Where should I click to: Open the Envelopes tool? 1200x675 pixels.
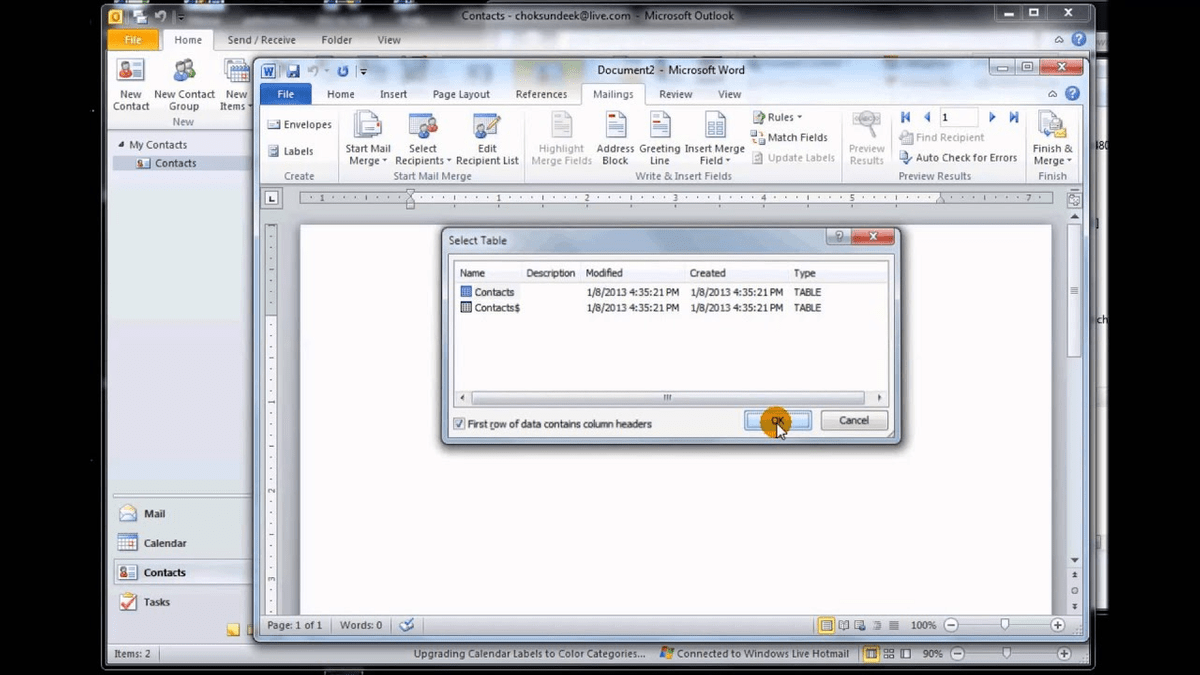coord(299,123)
